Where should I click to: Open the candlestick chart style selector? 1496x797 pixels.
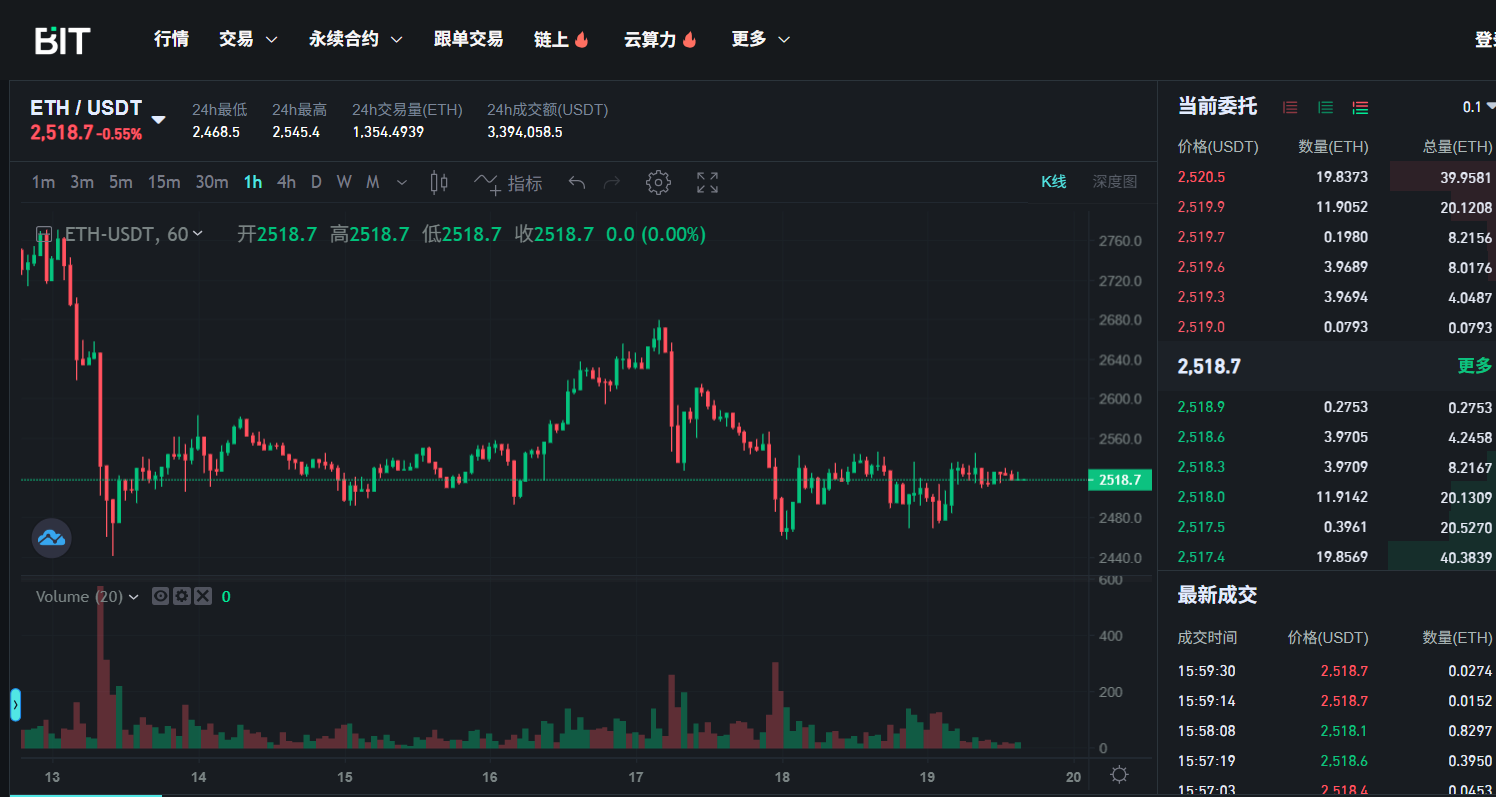point(438,182)
